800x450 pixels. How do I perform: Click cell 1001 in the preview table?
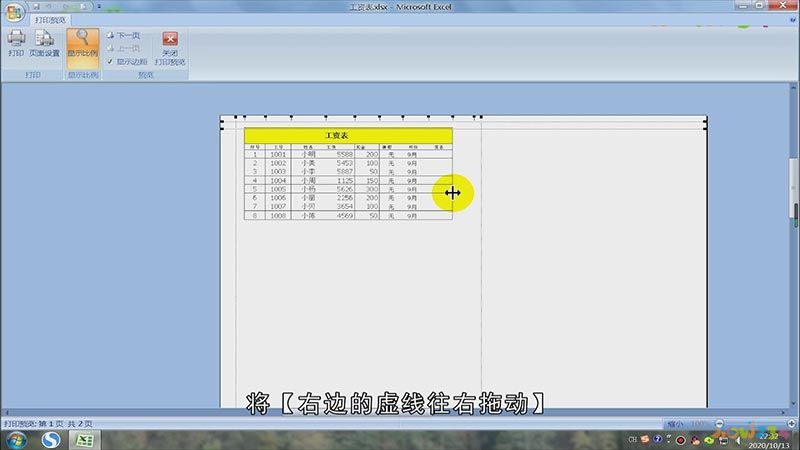[x=278, y=154]
